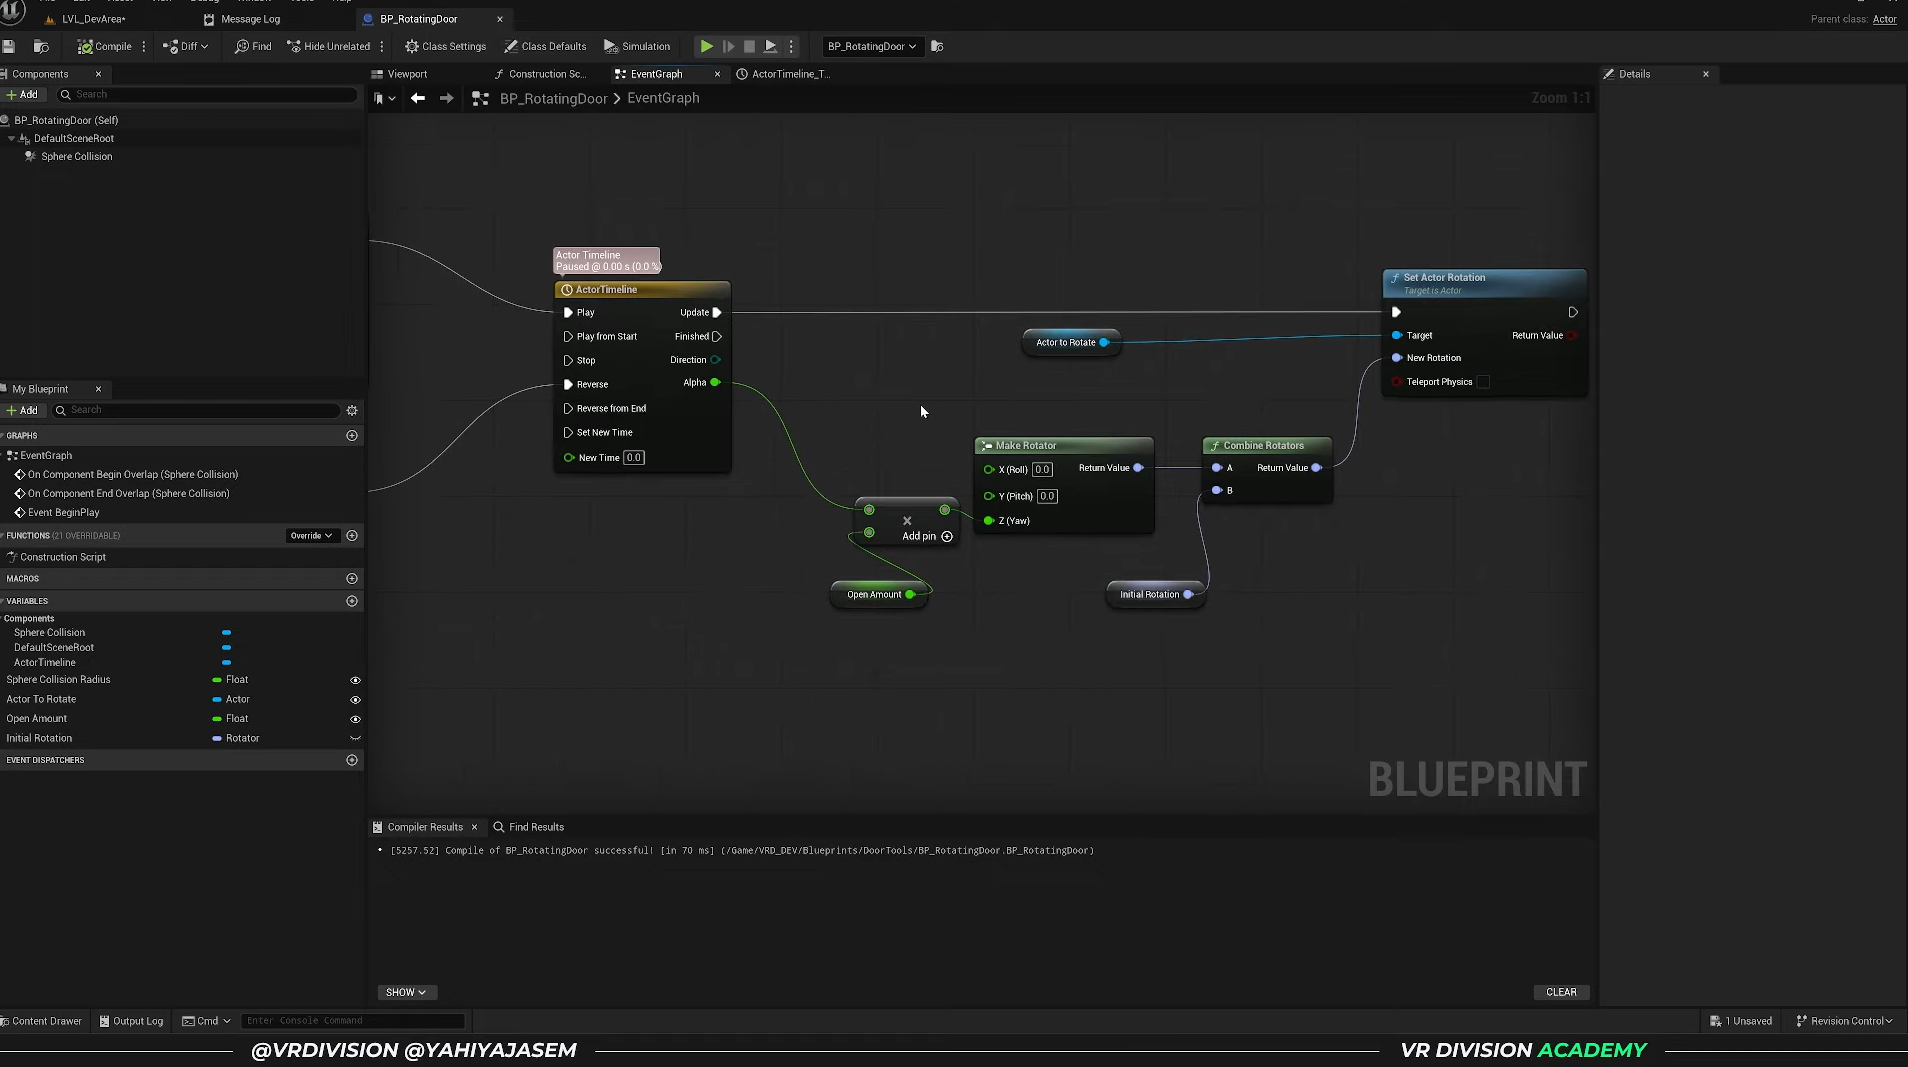The image size is (1908, 1067).
Task: Open My Blueprint settings gear
Action: tap(352, 410)
